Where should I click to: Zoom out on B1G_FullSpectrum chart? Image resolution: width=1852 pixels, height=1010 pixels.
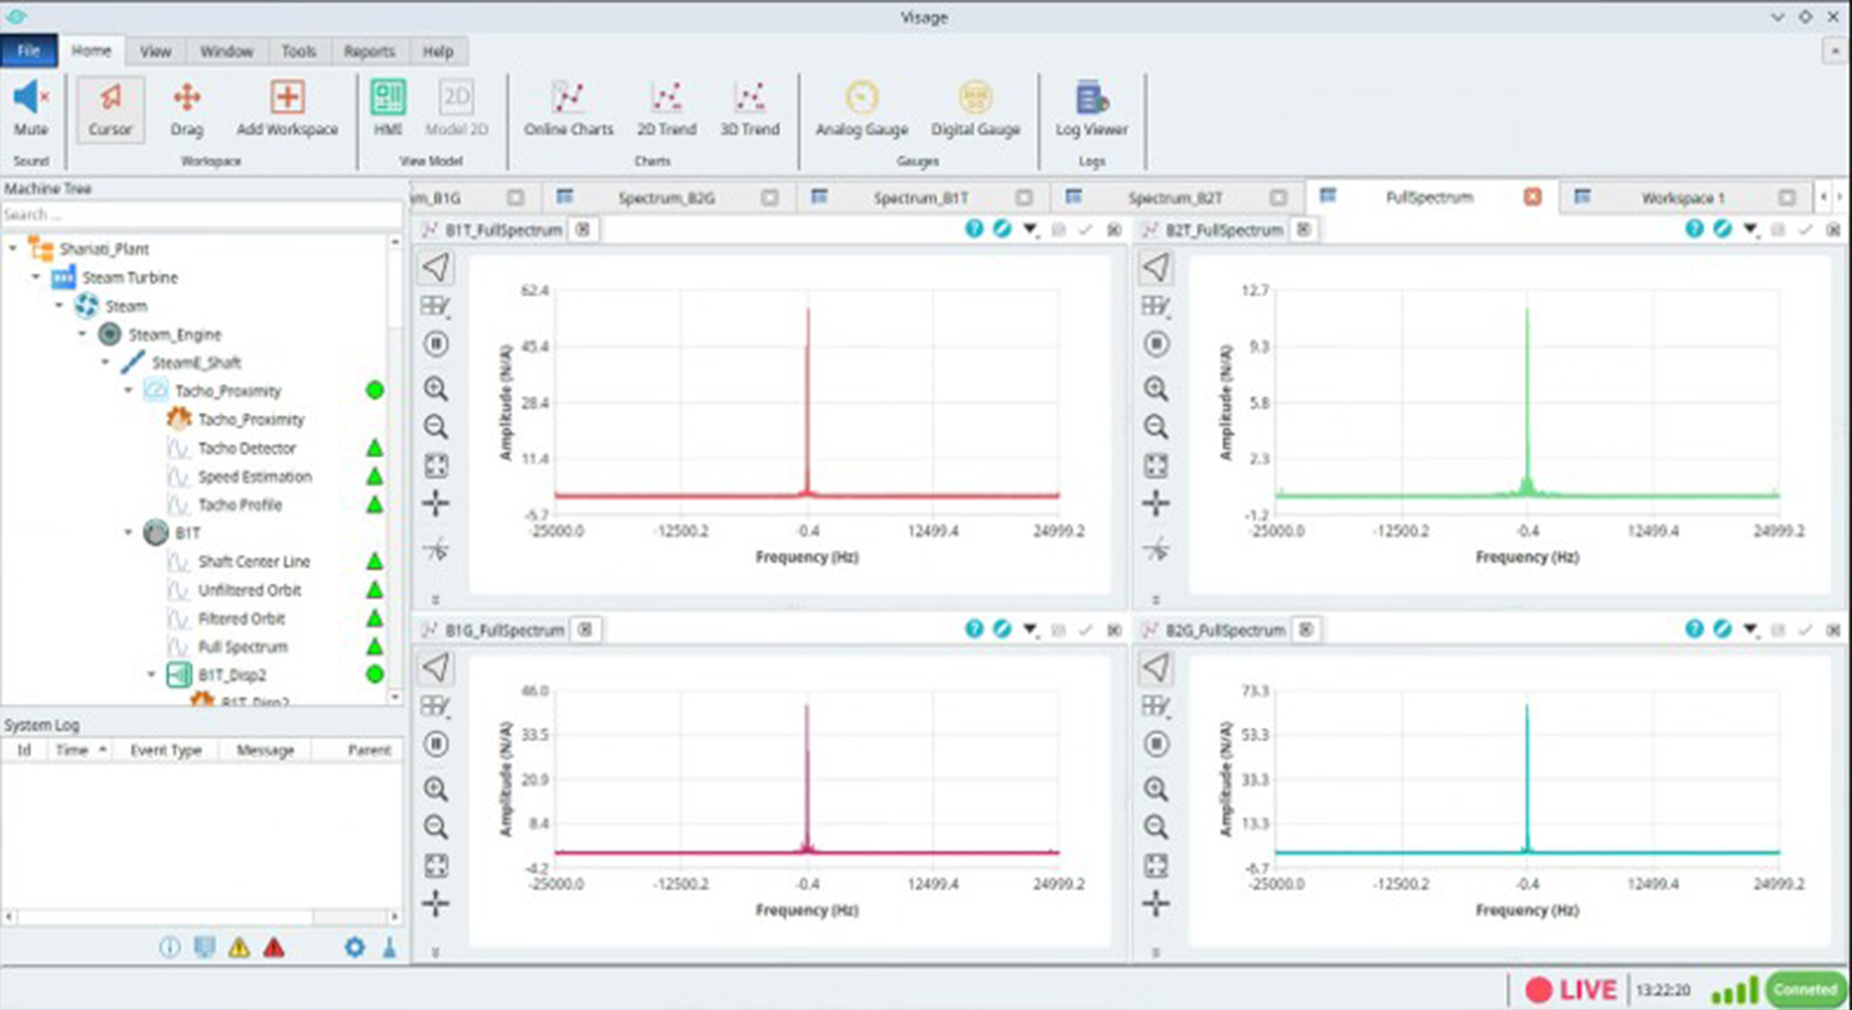(436, 827)
